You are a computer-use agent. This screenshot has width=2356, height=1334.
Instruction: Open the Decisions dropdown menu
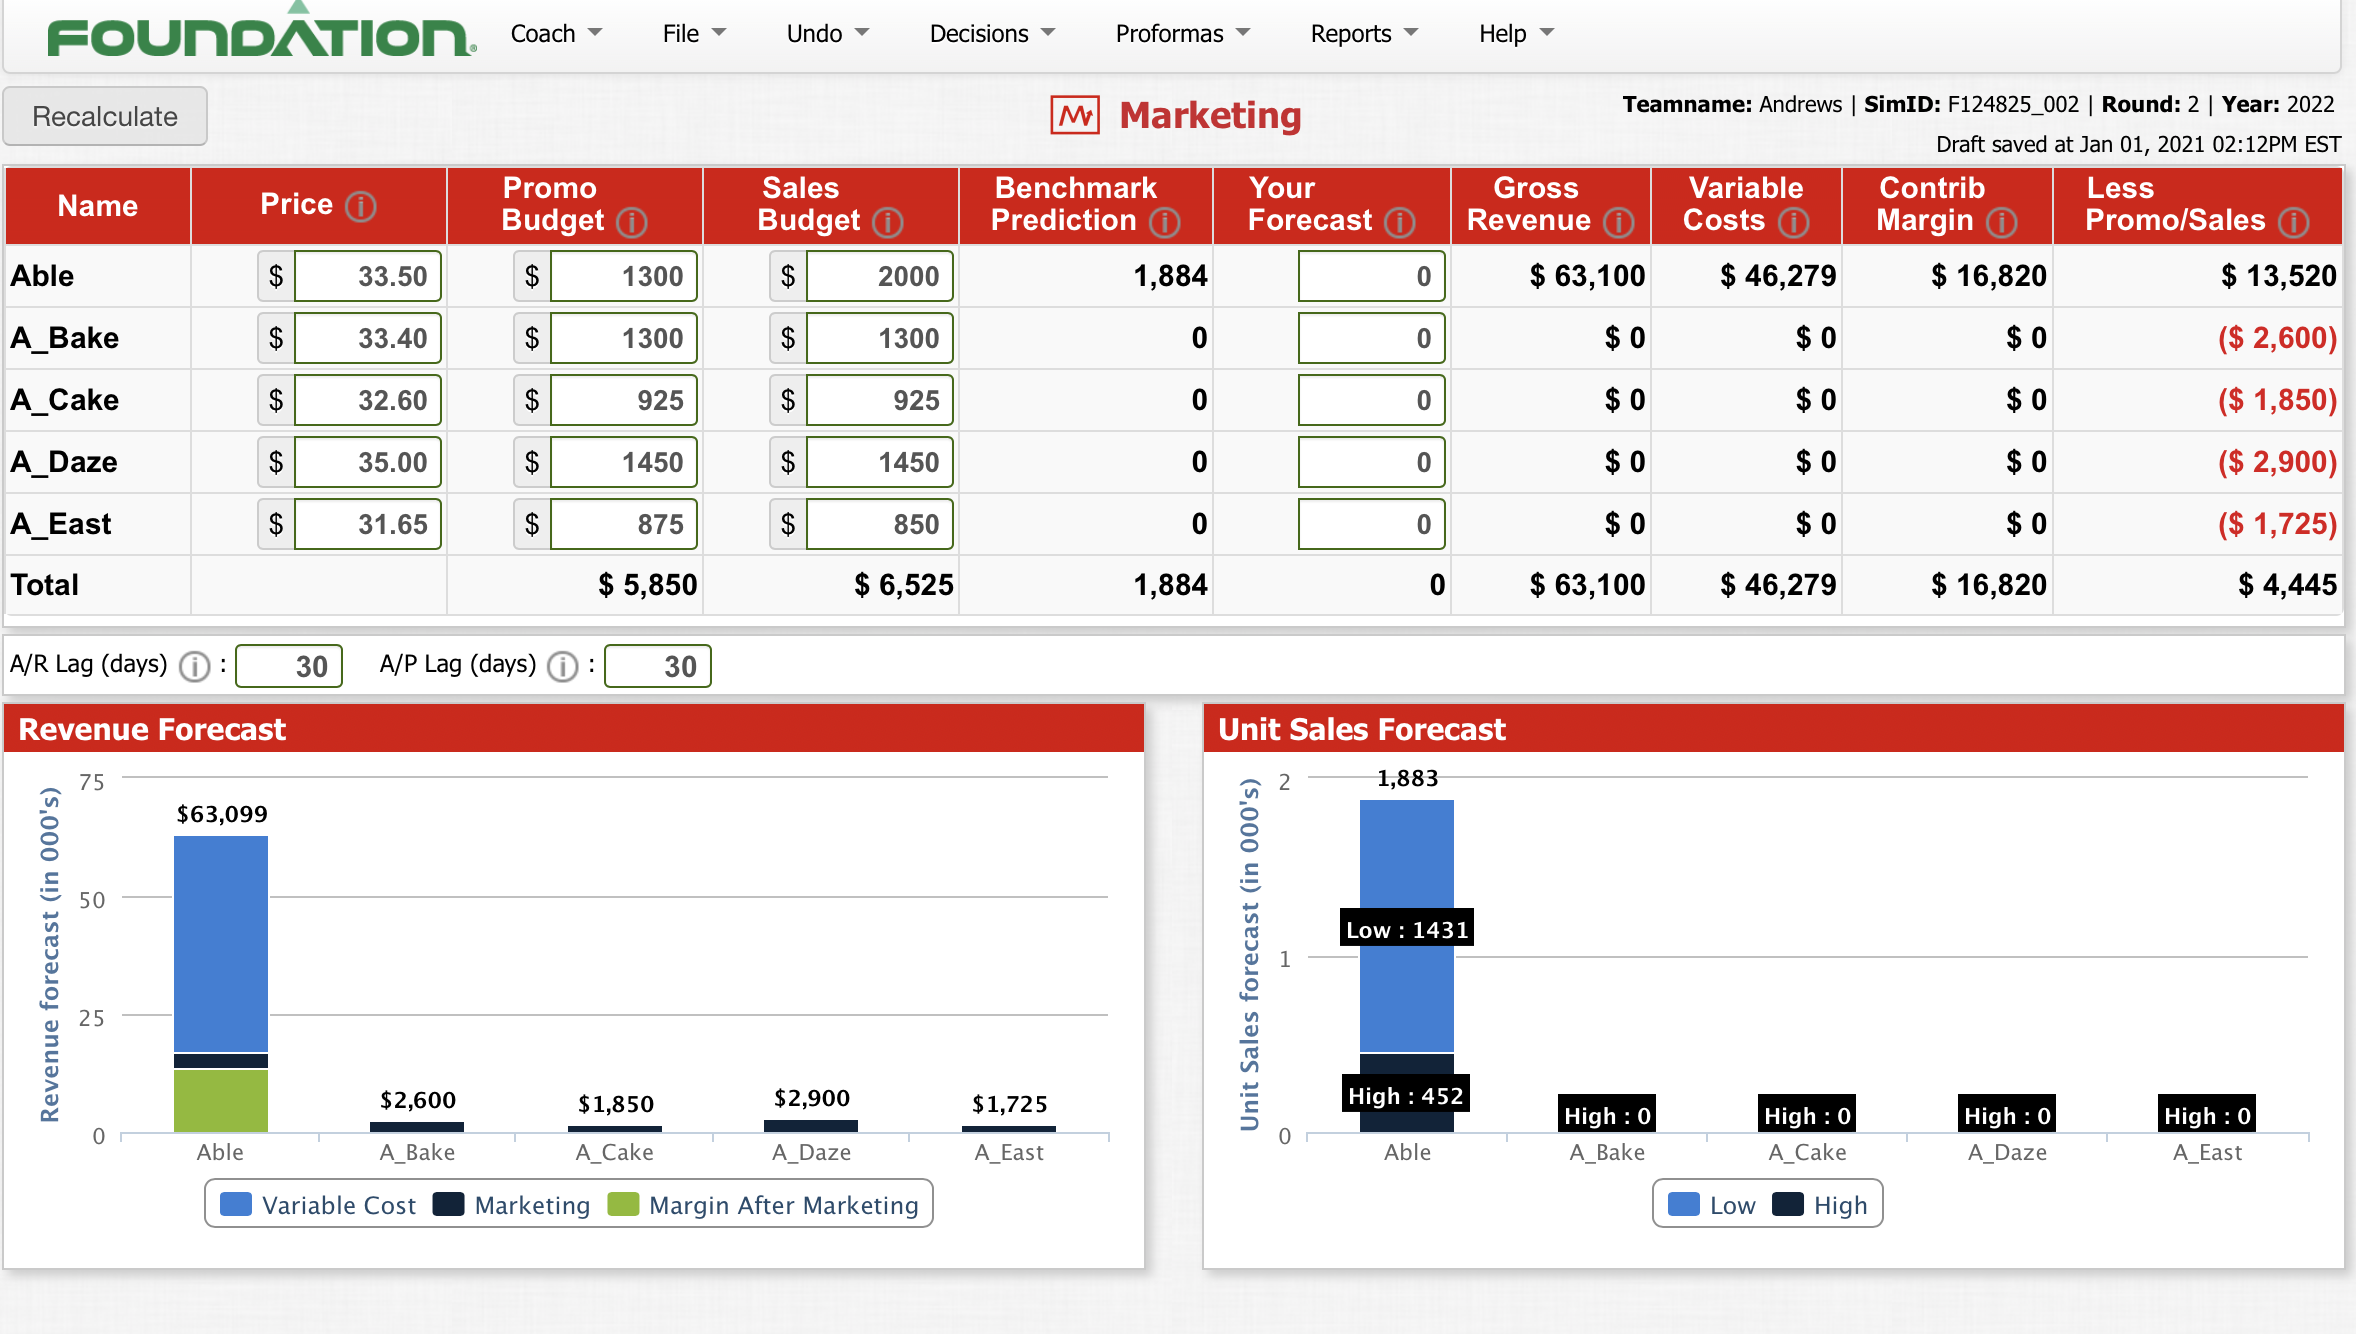tap(992, 34)
